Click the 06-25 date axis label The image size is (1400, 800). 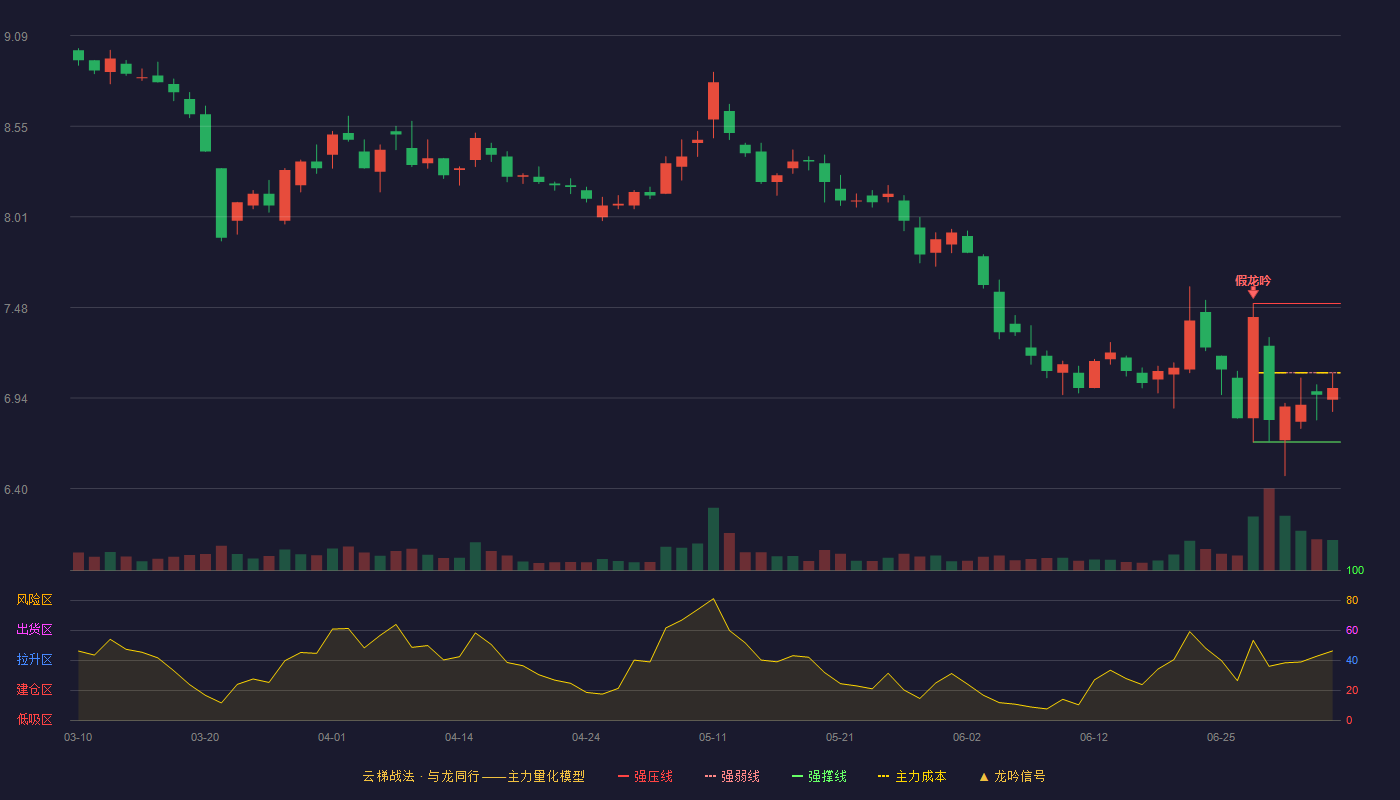[1221, 737]
